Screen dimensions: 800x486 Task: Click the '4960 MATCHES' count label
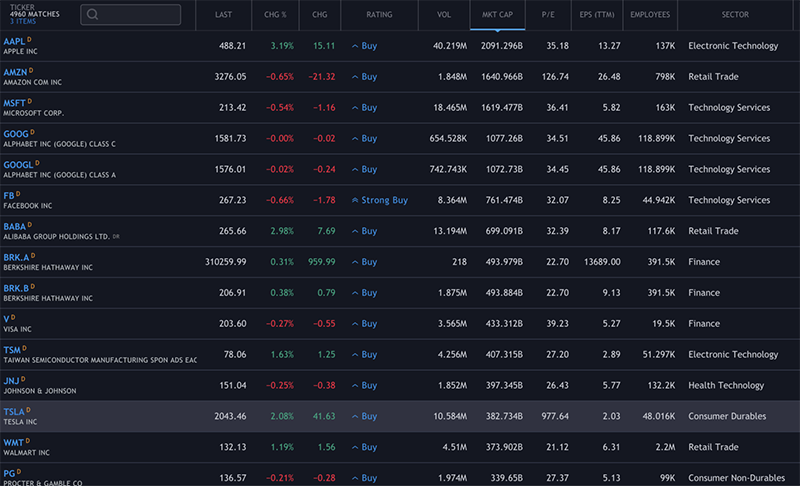click(35, 14)
